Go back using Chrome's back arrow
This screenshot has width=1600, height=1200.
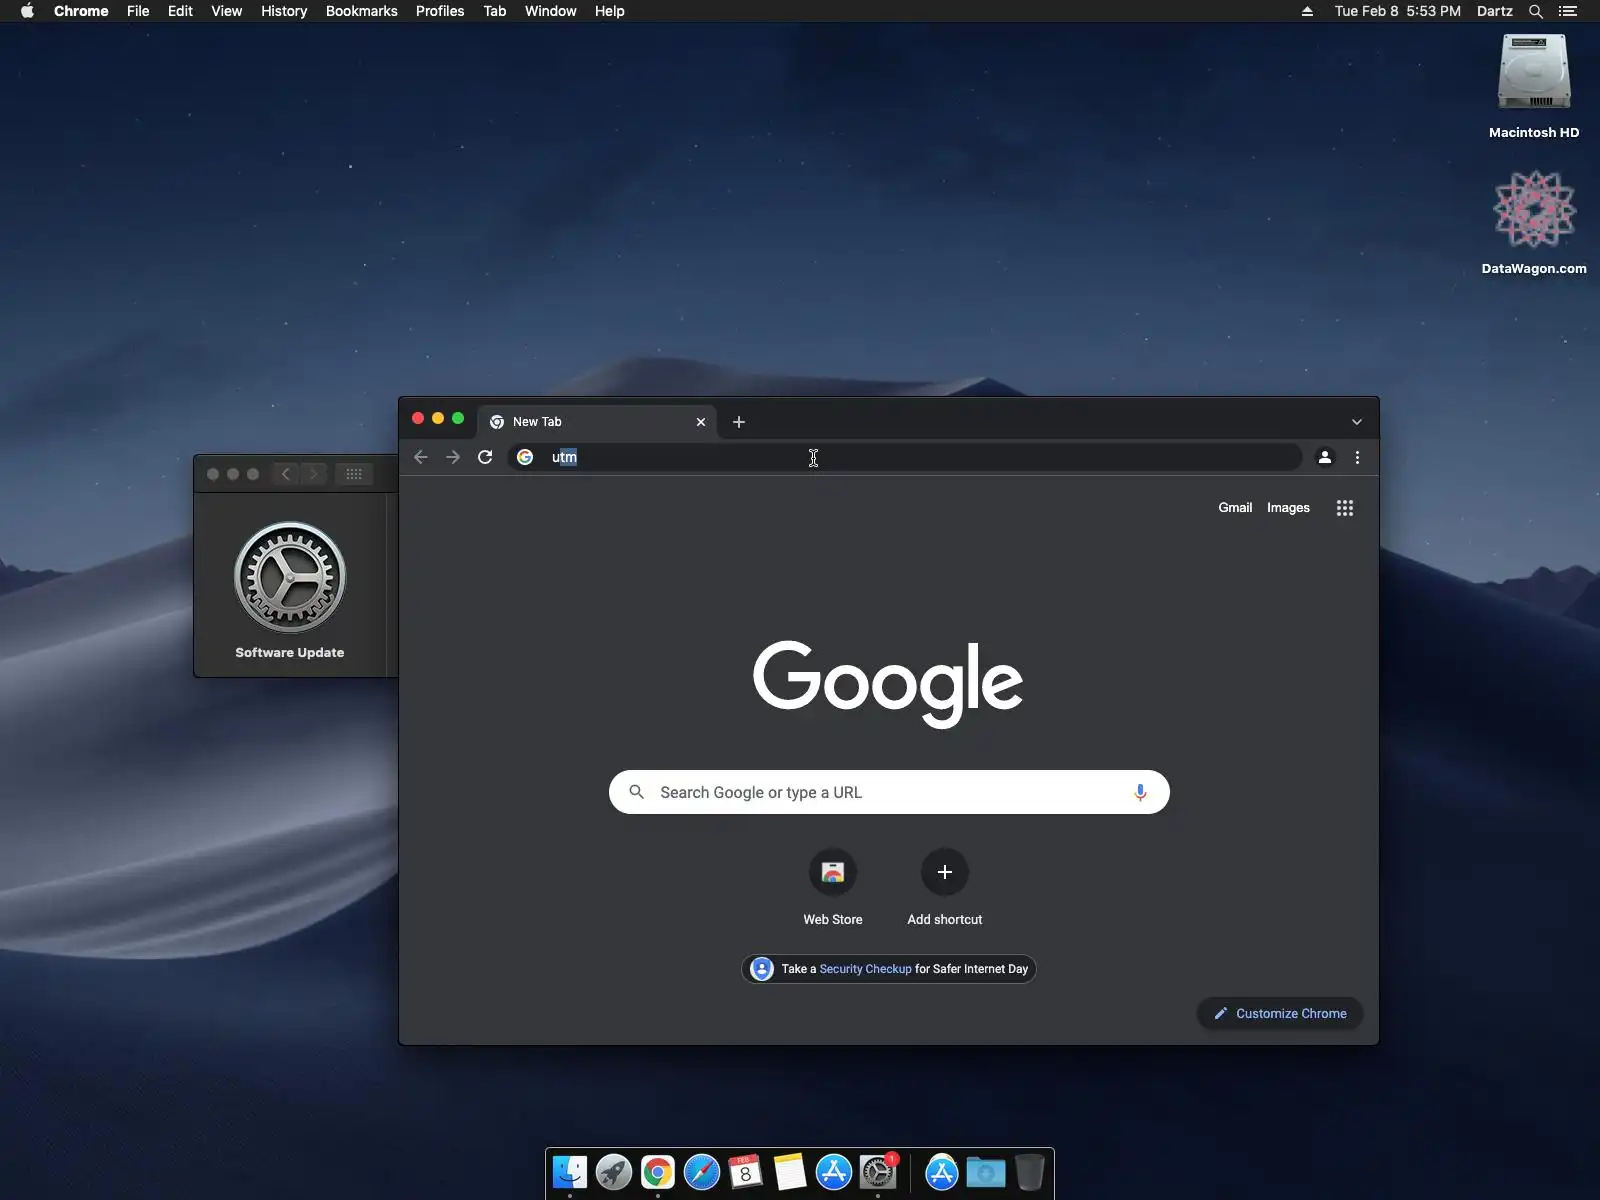point(421,457)
